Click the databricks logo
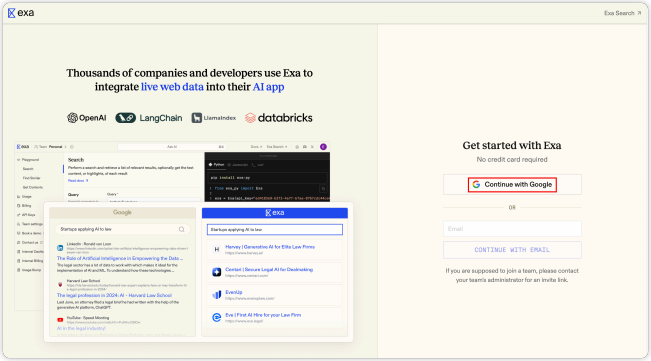This screenshot has width=651, height=361. pos(279,118)
